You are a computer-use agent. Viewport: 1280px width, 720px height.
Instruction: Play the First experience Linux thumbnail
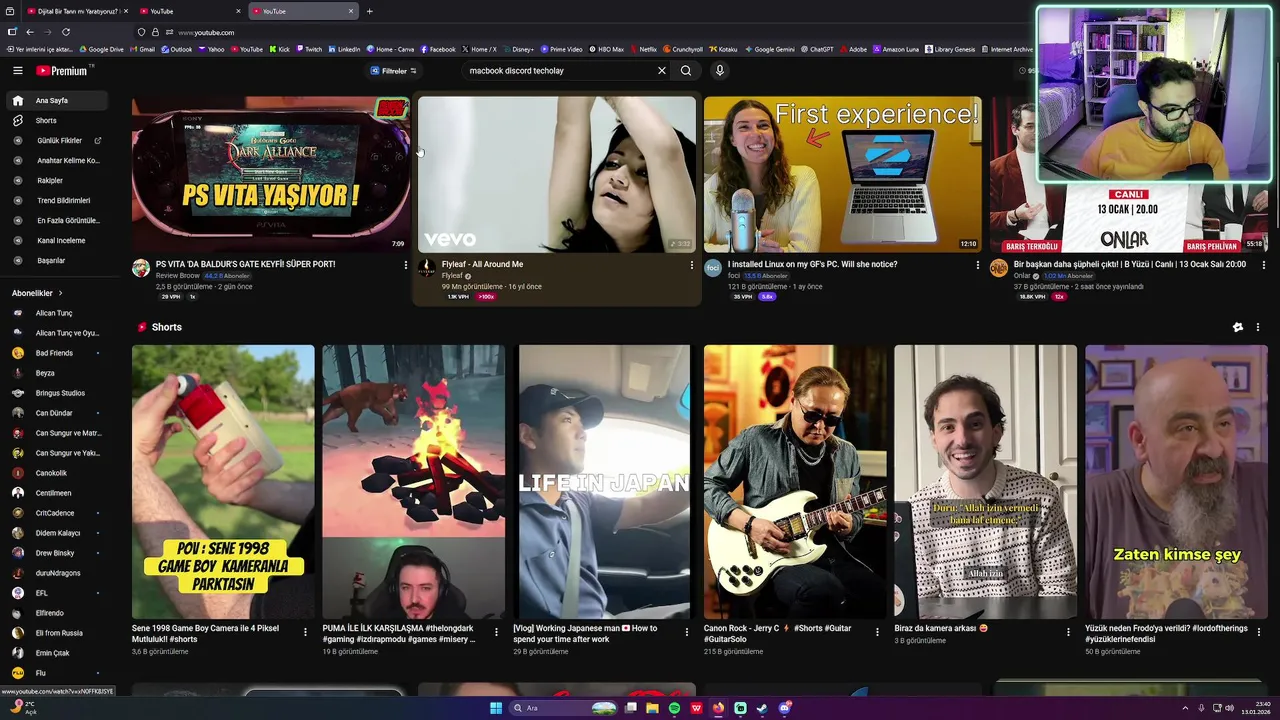[843, 174]
